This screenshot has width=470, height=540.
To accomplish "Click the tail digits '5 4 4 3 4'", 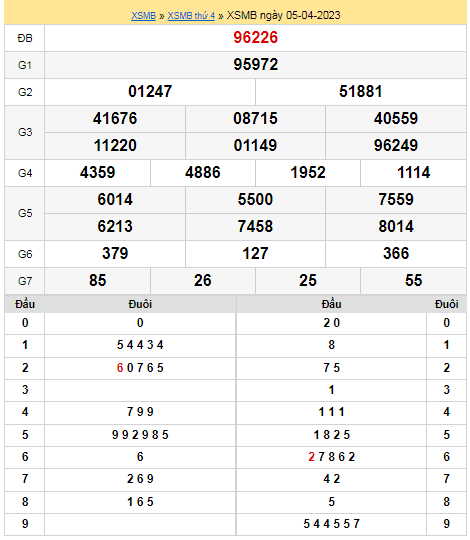I will pyautogui.click(x=140, y=345).
